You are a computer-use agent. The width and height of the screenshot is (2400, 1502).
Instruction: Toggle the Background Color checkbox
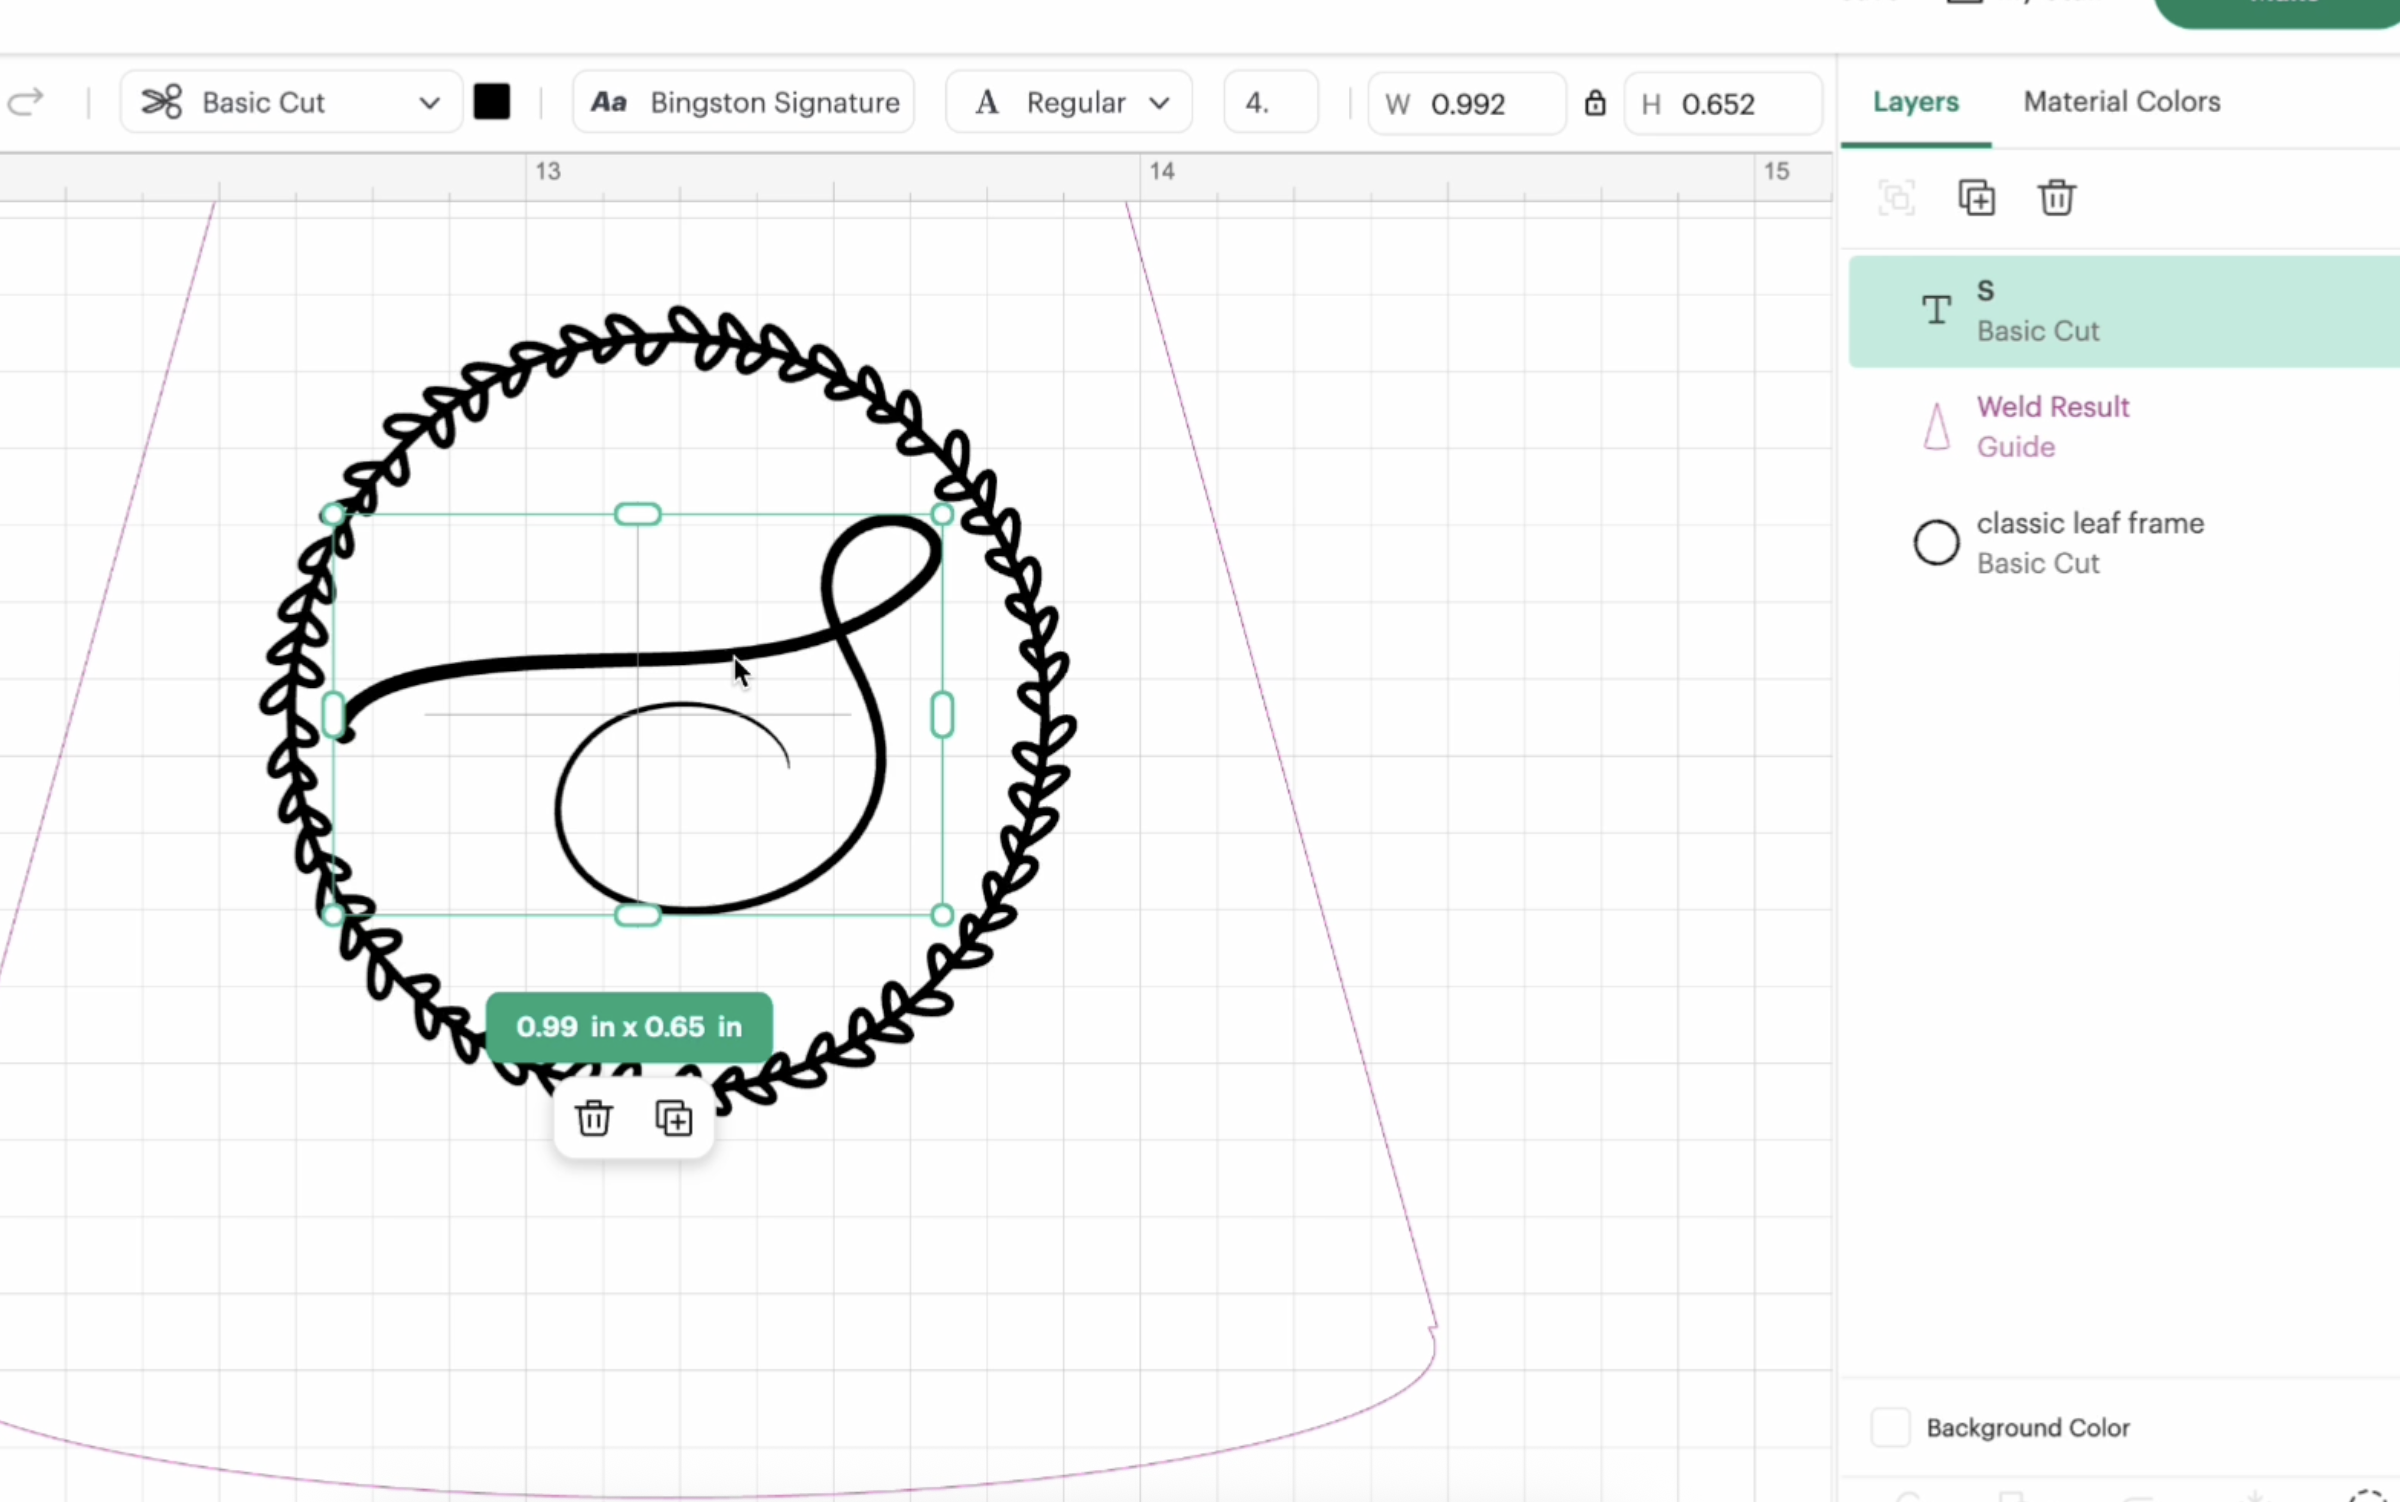(x=1890, y=1427)
